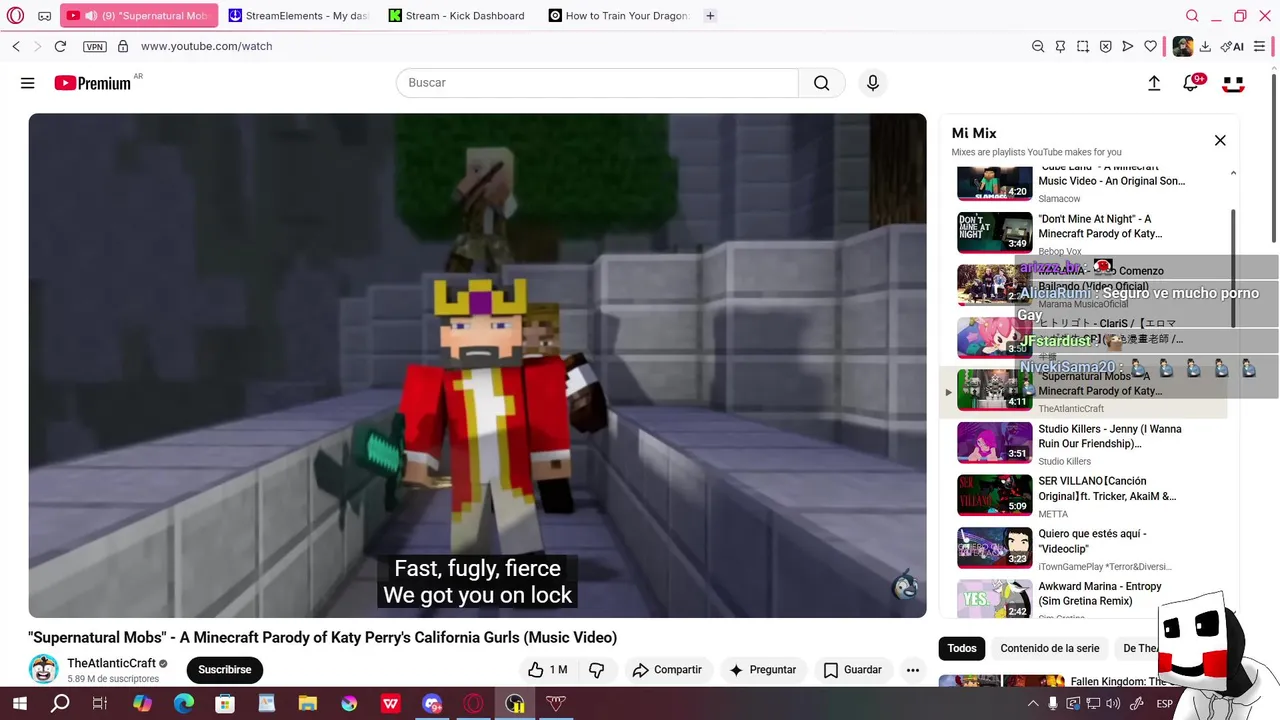This screenshot has height=720, width=1280.
Task: Open Opera Flow send icon
Action: point(1128,46)
